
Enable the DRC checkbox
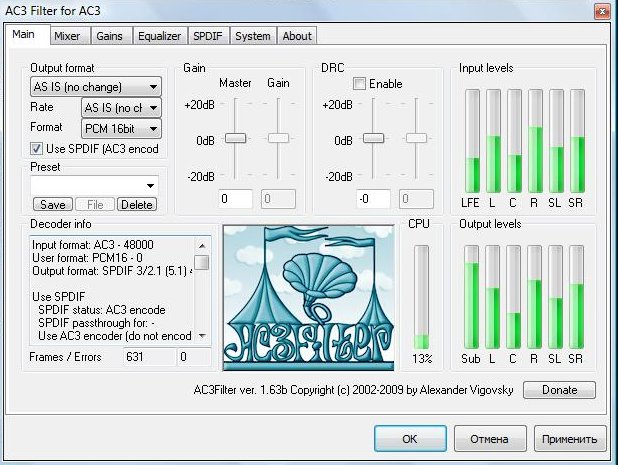click(x=359, y=84)
